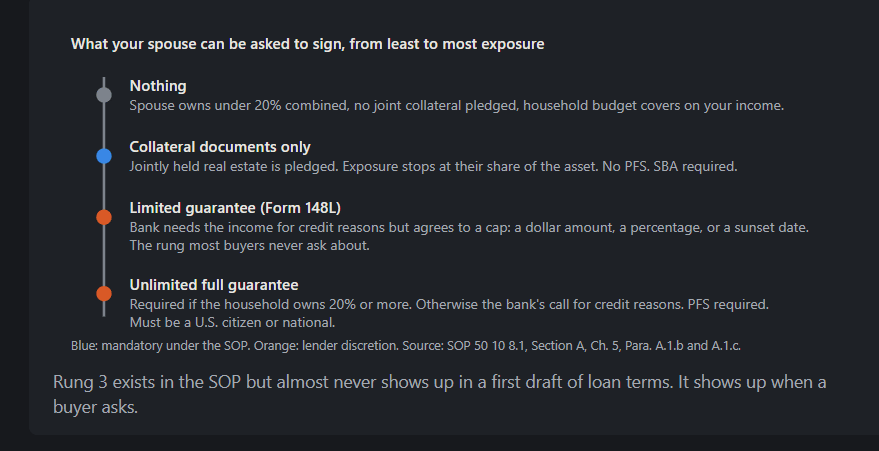
Task: Click the 'Collateral documents only' heading
Action: pos(220,147)
